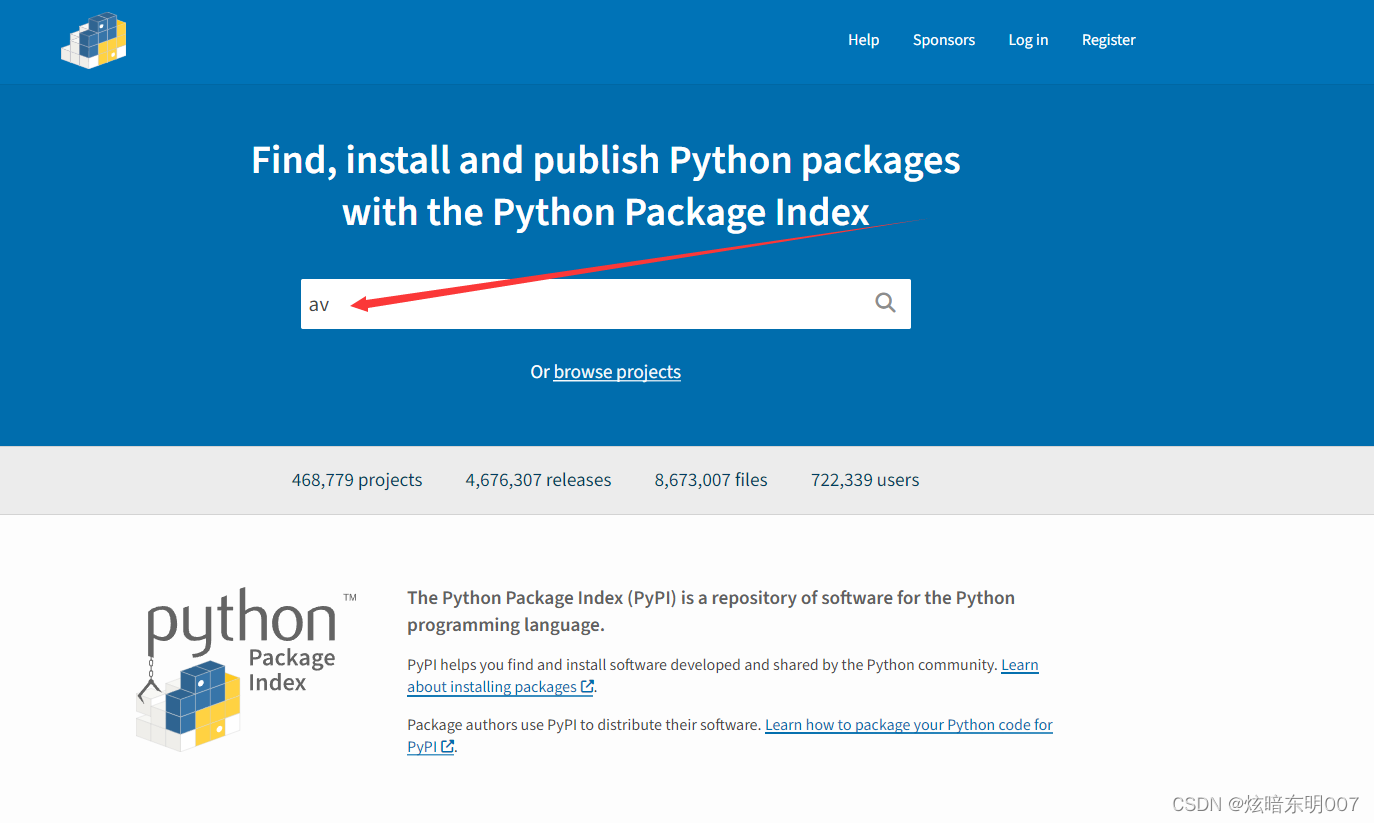1374x823 pixels.
Task: Open the Register page
Action: click(x=1109, y=40)
